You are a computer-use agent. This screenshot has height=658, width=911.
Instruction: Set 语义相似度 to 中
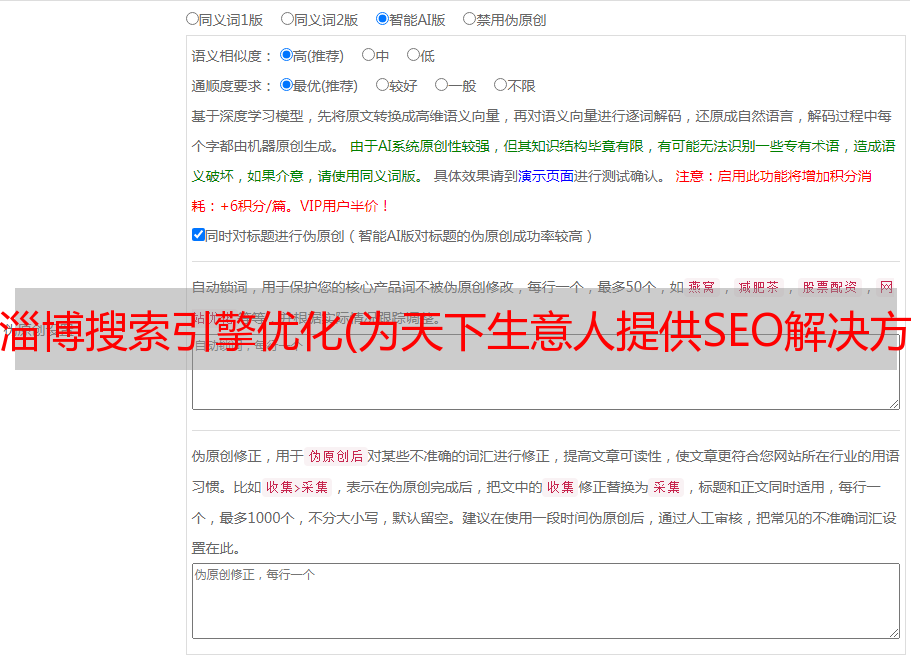[368, 55]
